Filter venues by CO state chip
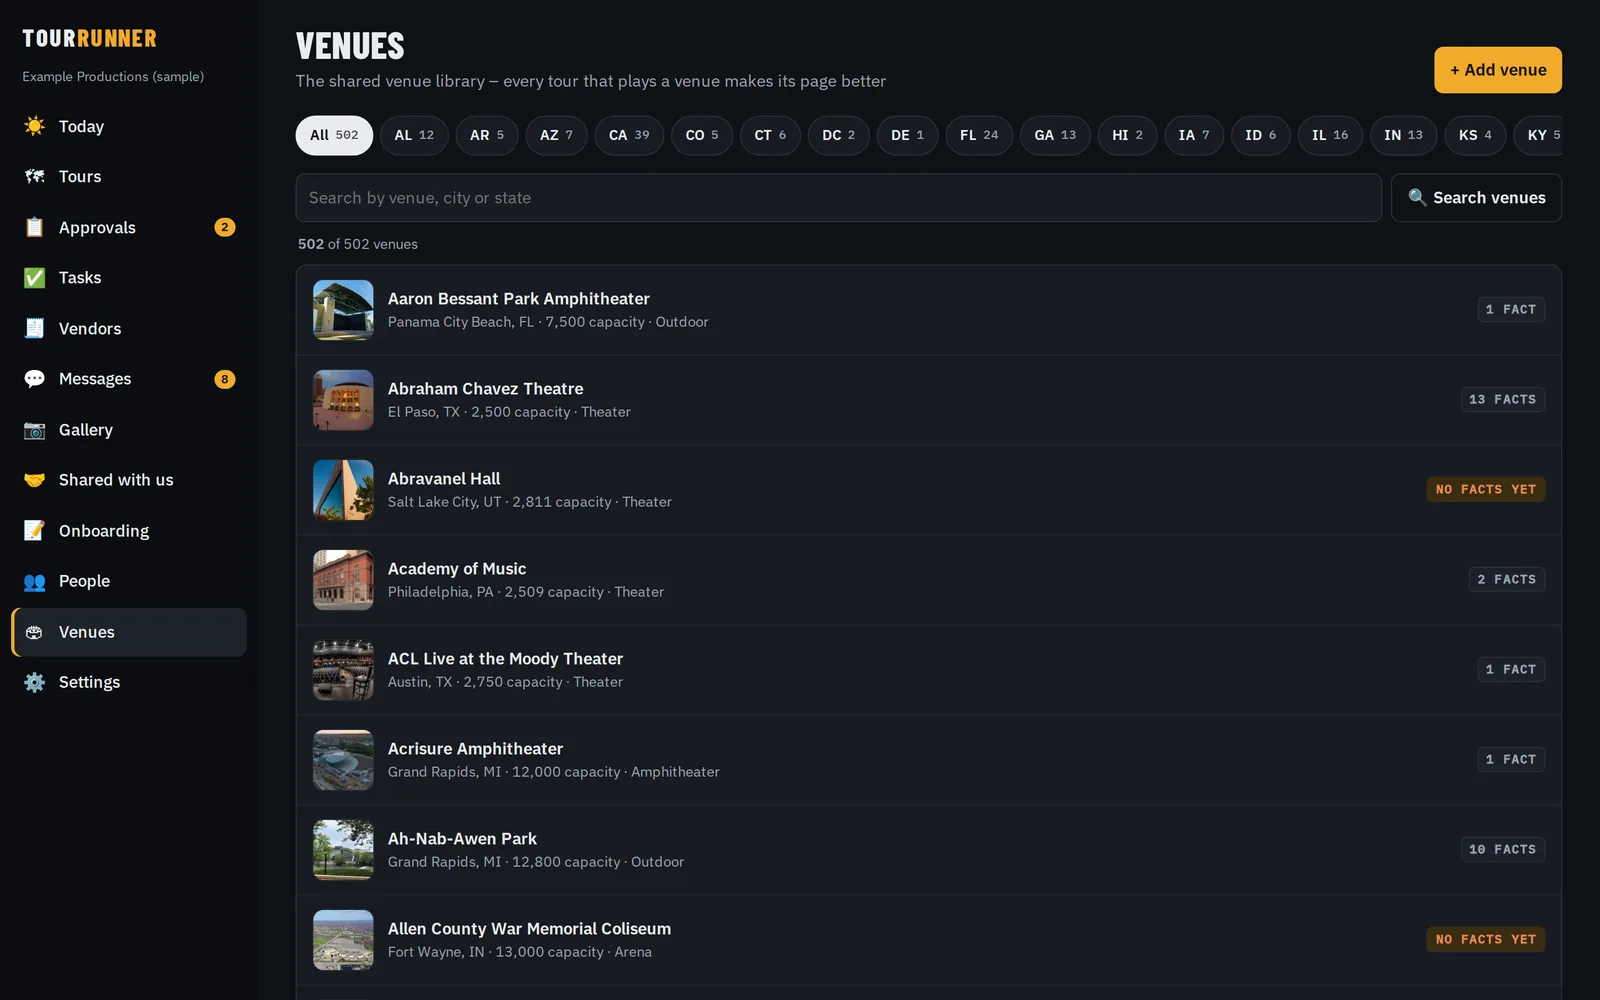1600x1000 pixels. click(702, 135)
